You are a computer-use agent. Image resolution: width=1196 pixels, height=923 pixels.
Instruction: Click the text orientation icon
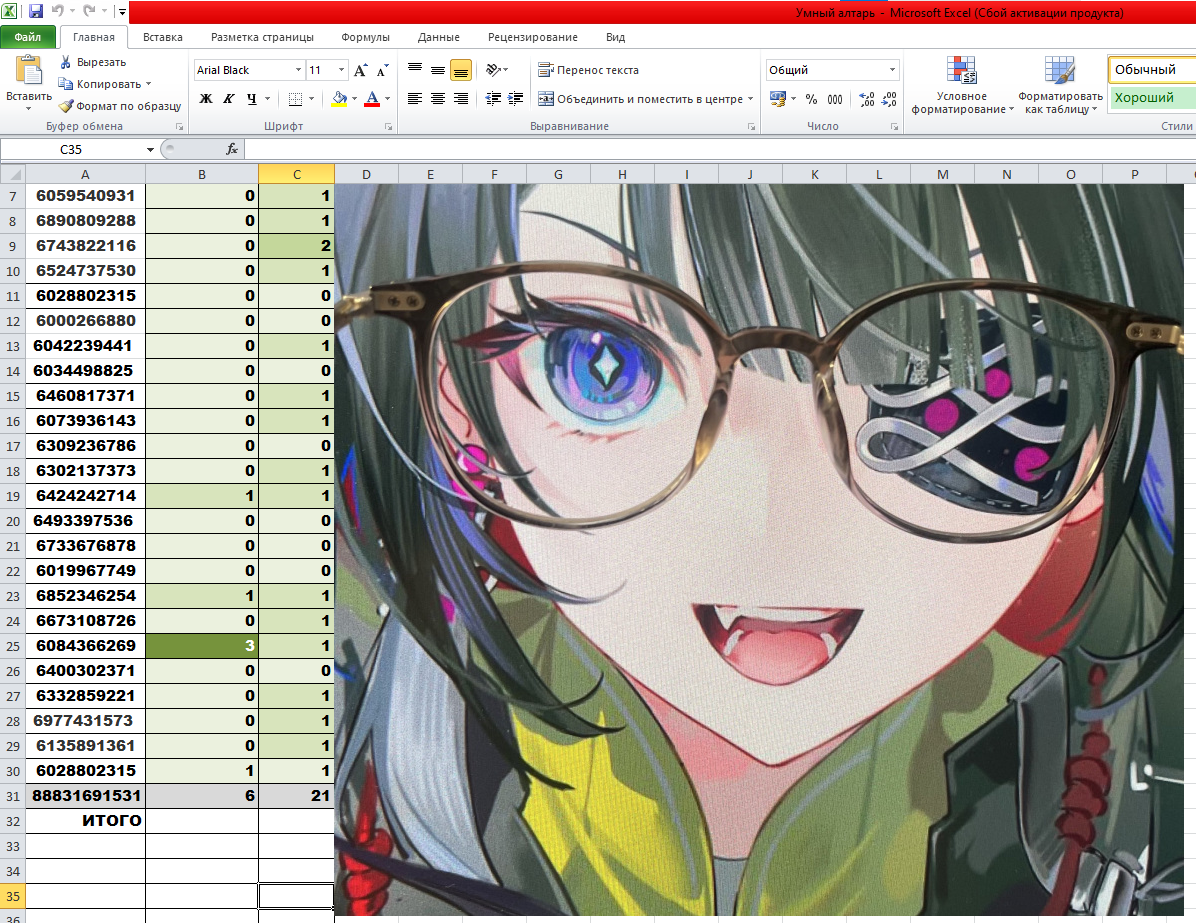pos(494,70)
